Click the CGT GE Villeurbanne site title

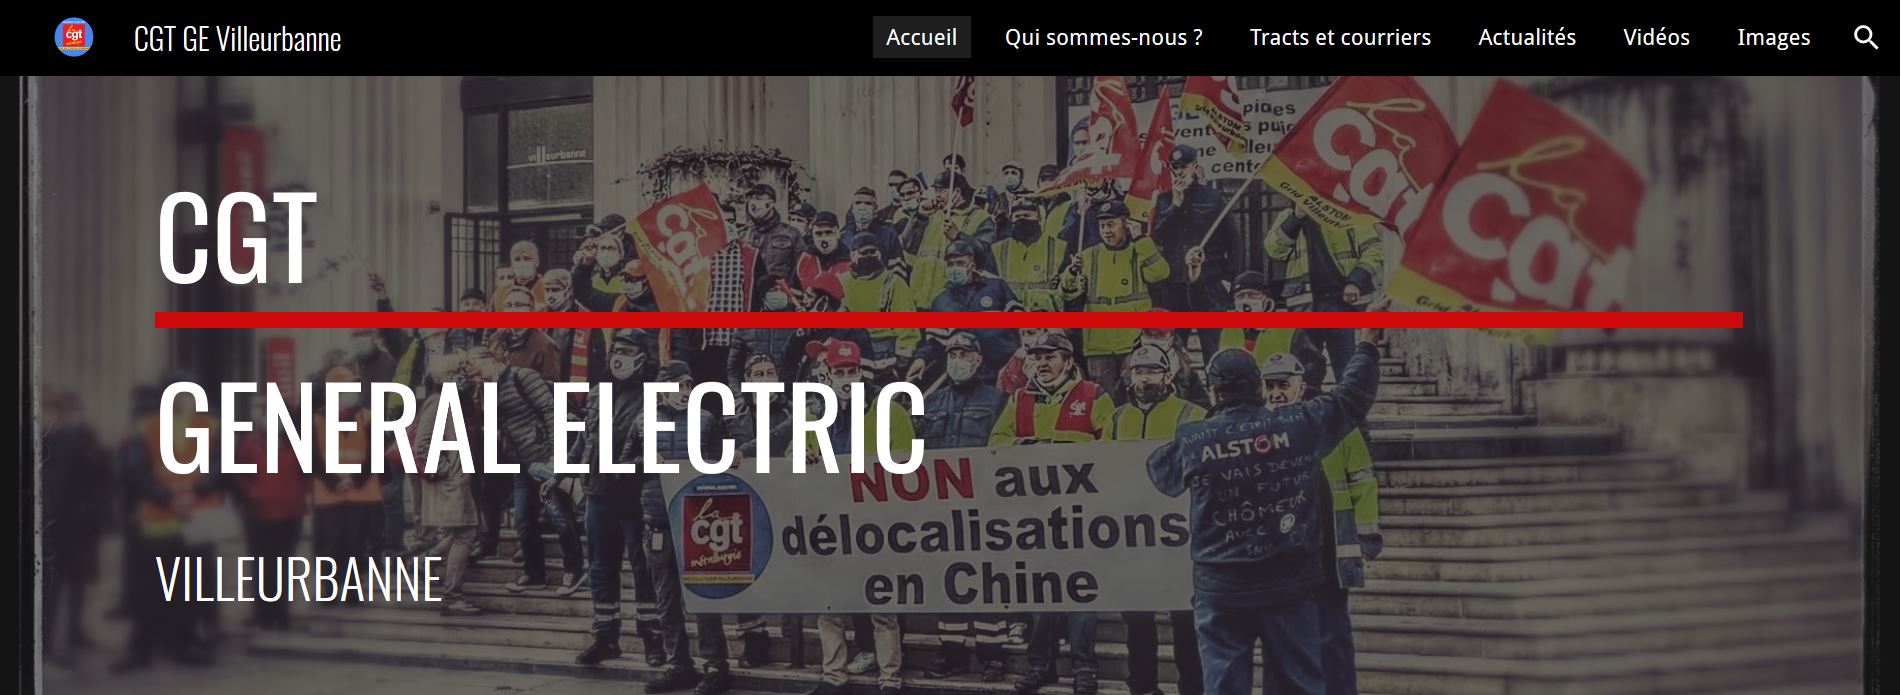tap(237, 38)
